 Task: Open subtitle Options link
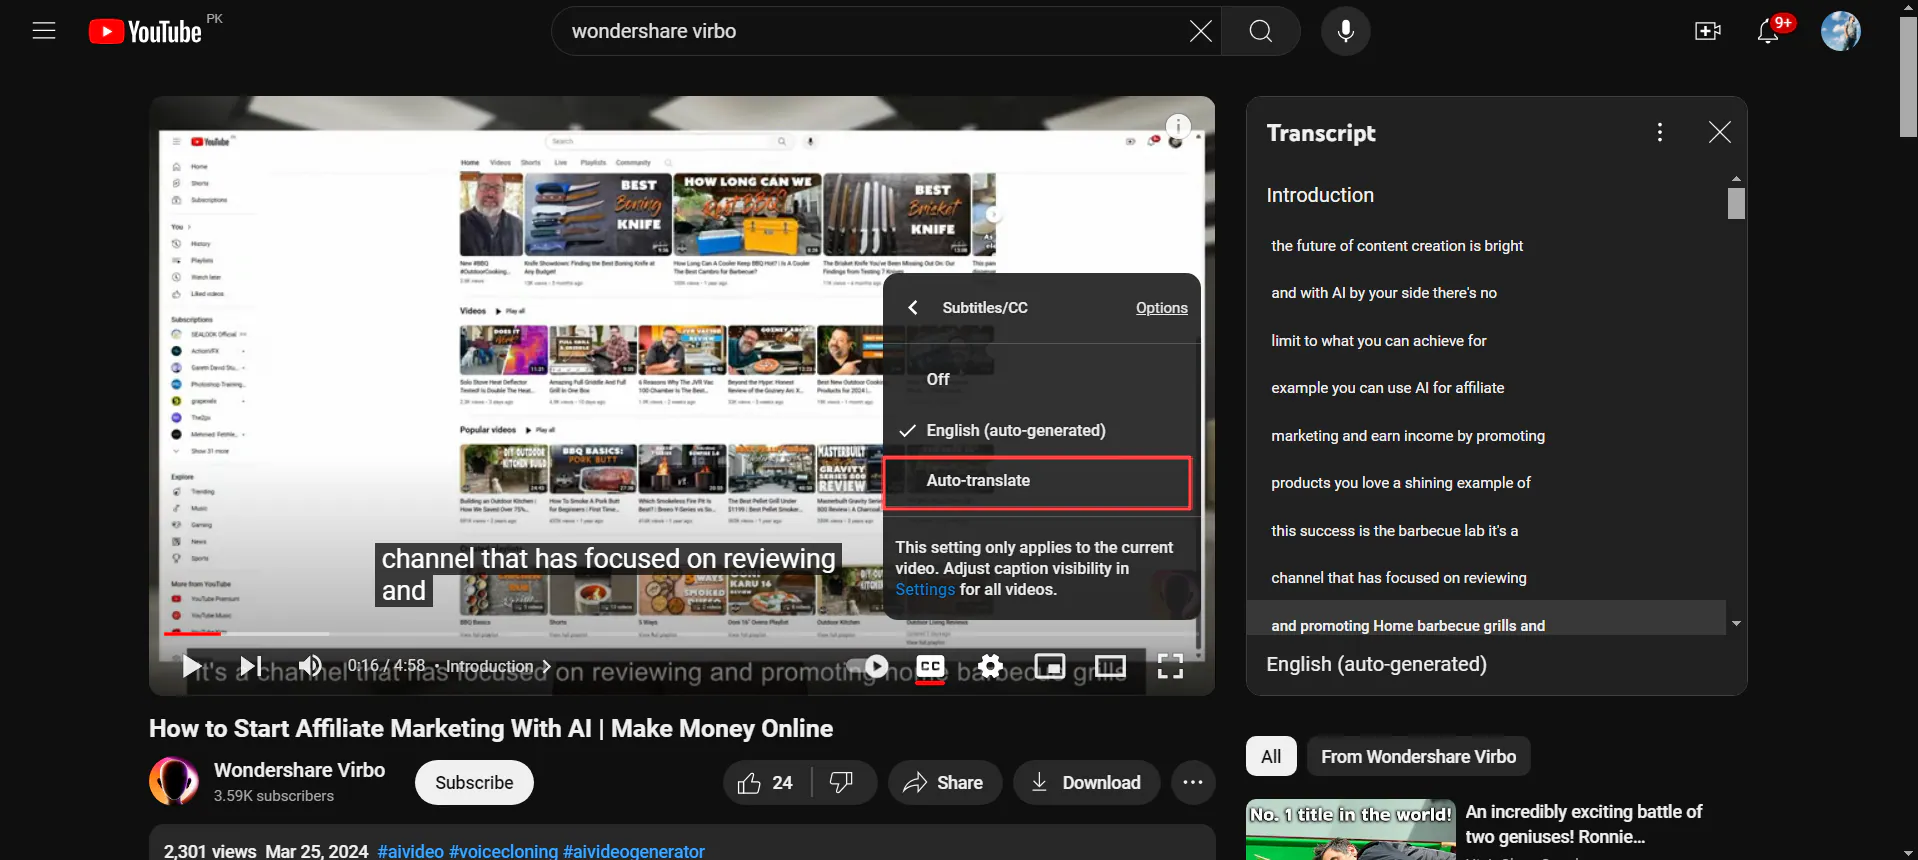[1161, 308]
